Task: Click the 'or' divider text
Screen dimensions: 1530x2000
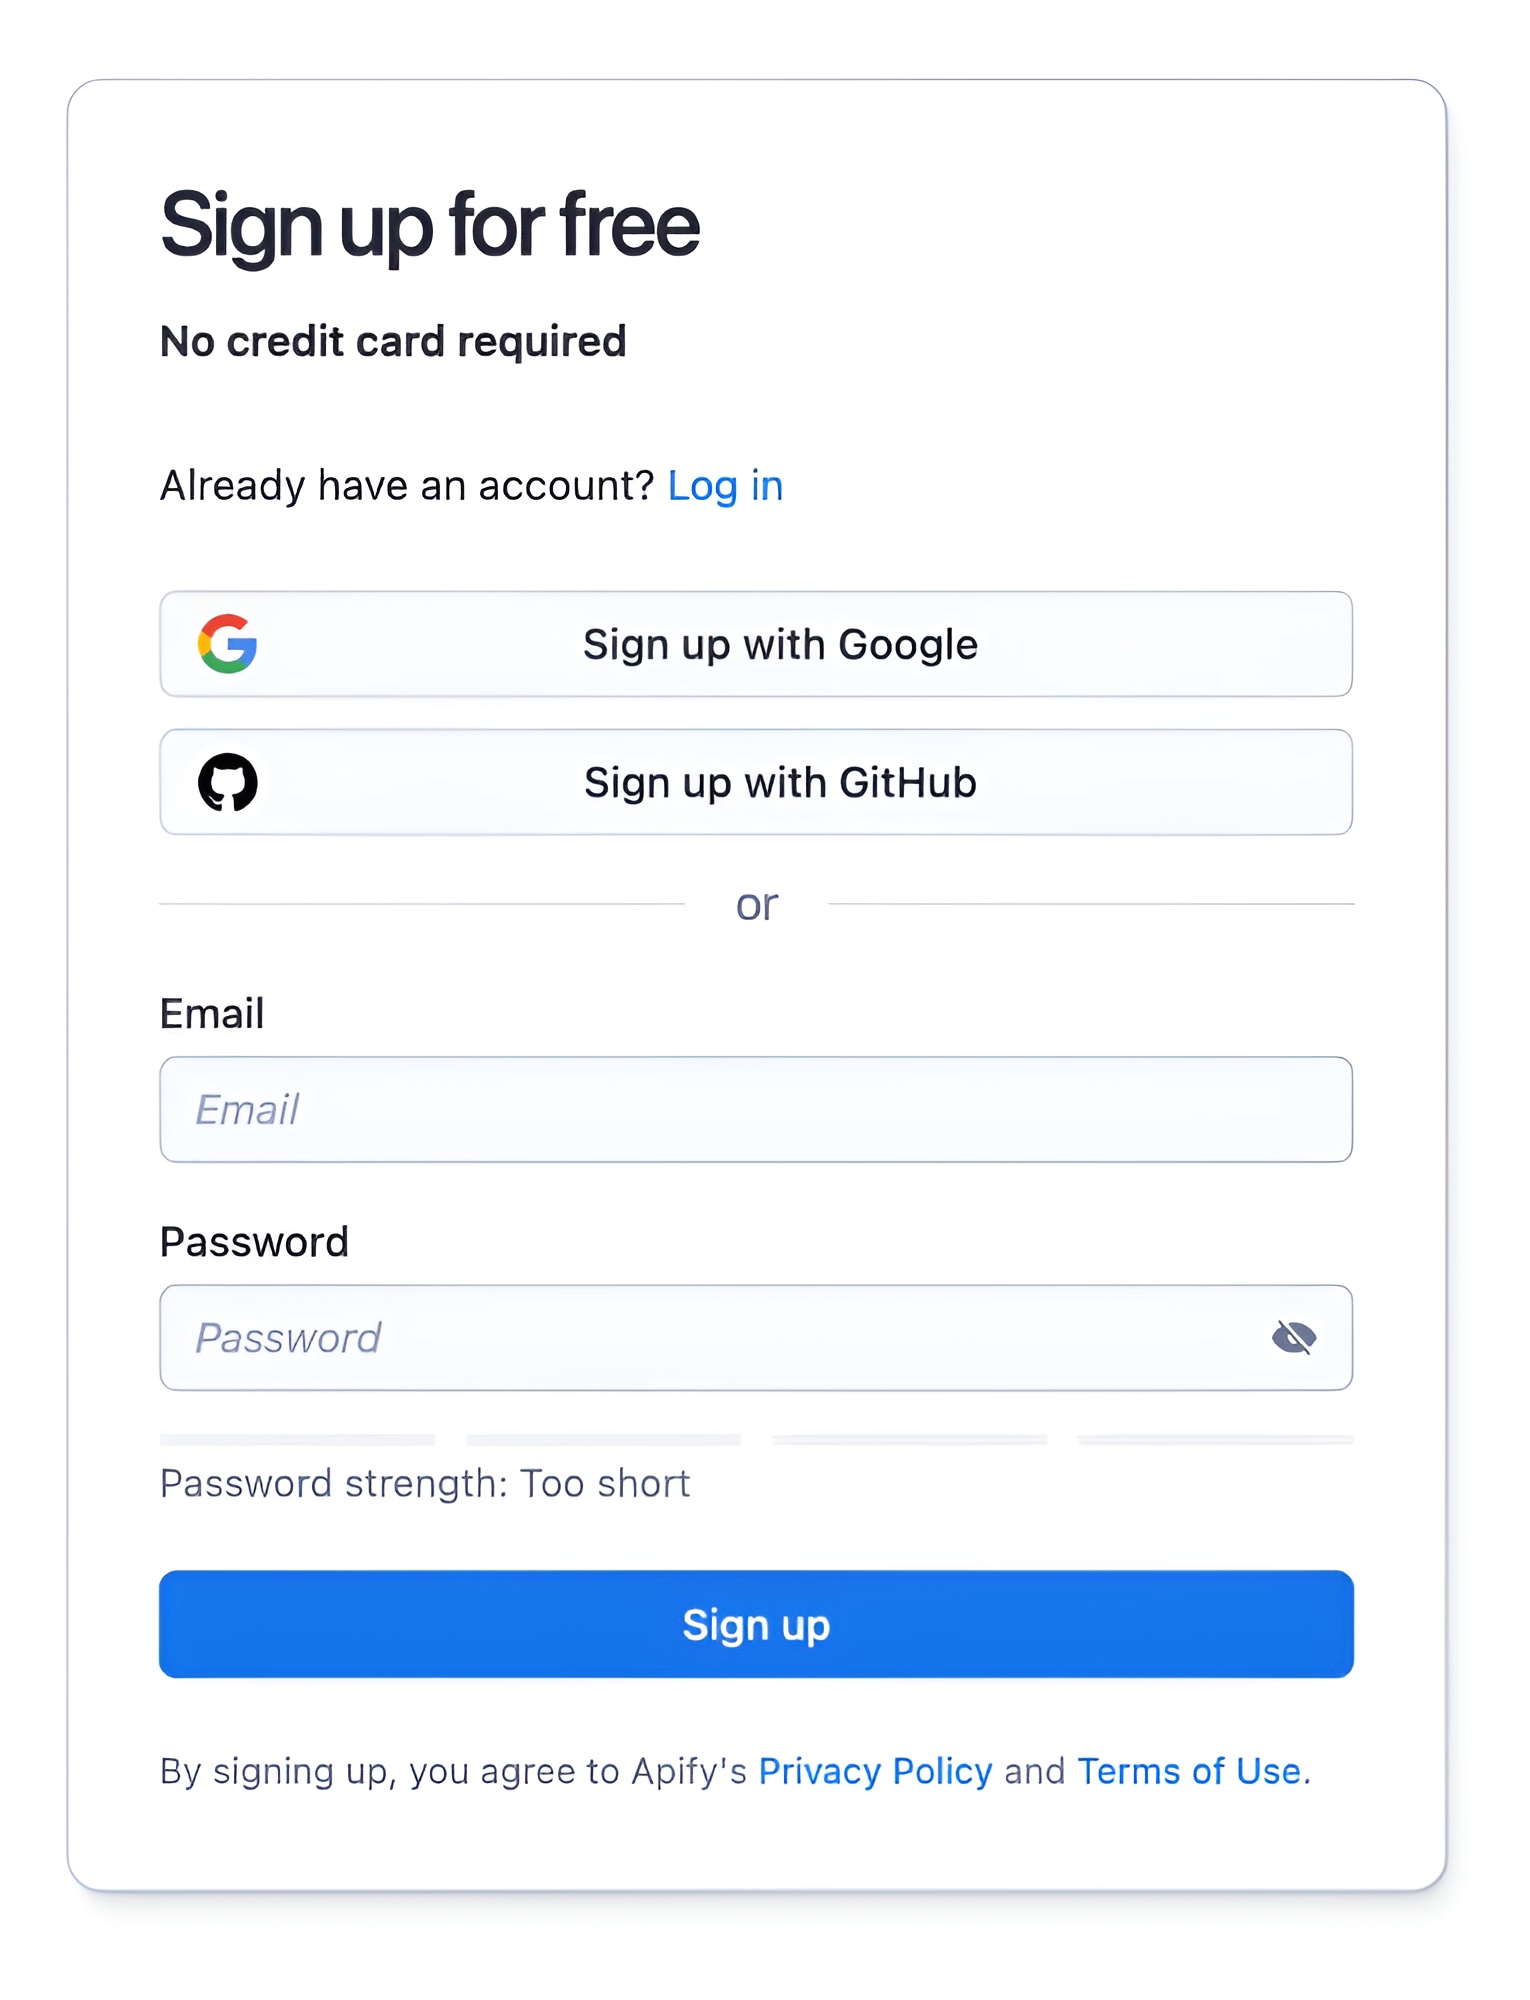Action: 757,903
